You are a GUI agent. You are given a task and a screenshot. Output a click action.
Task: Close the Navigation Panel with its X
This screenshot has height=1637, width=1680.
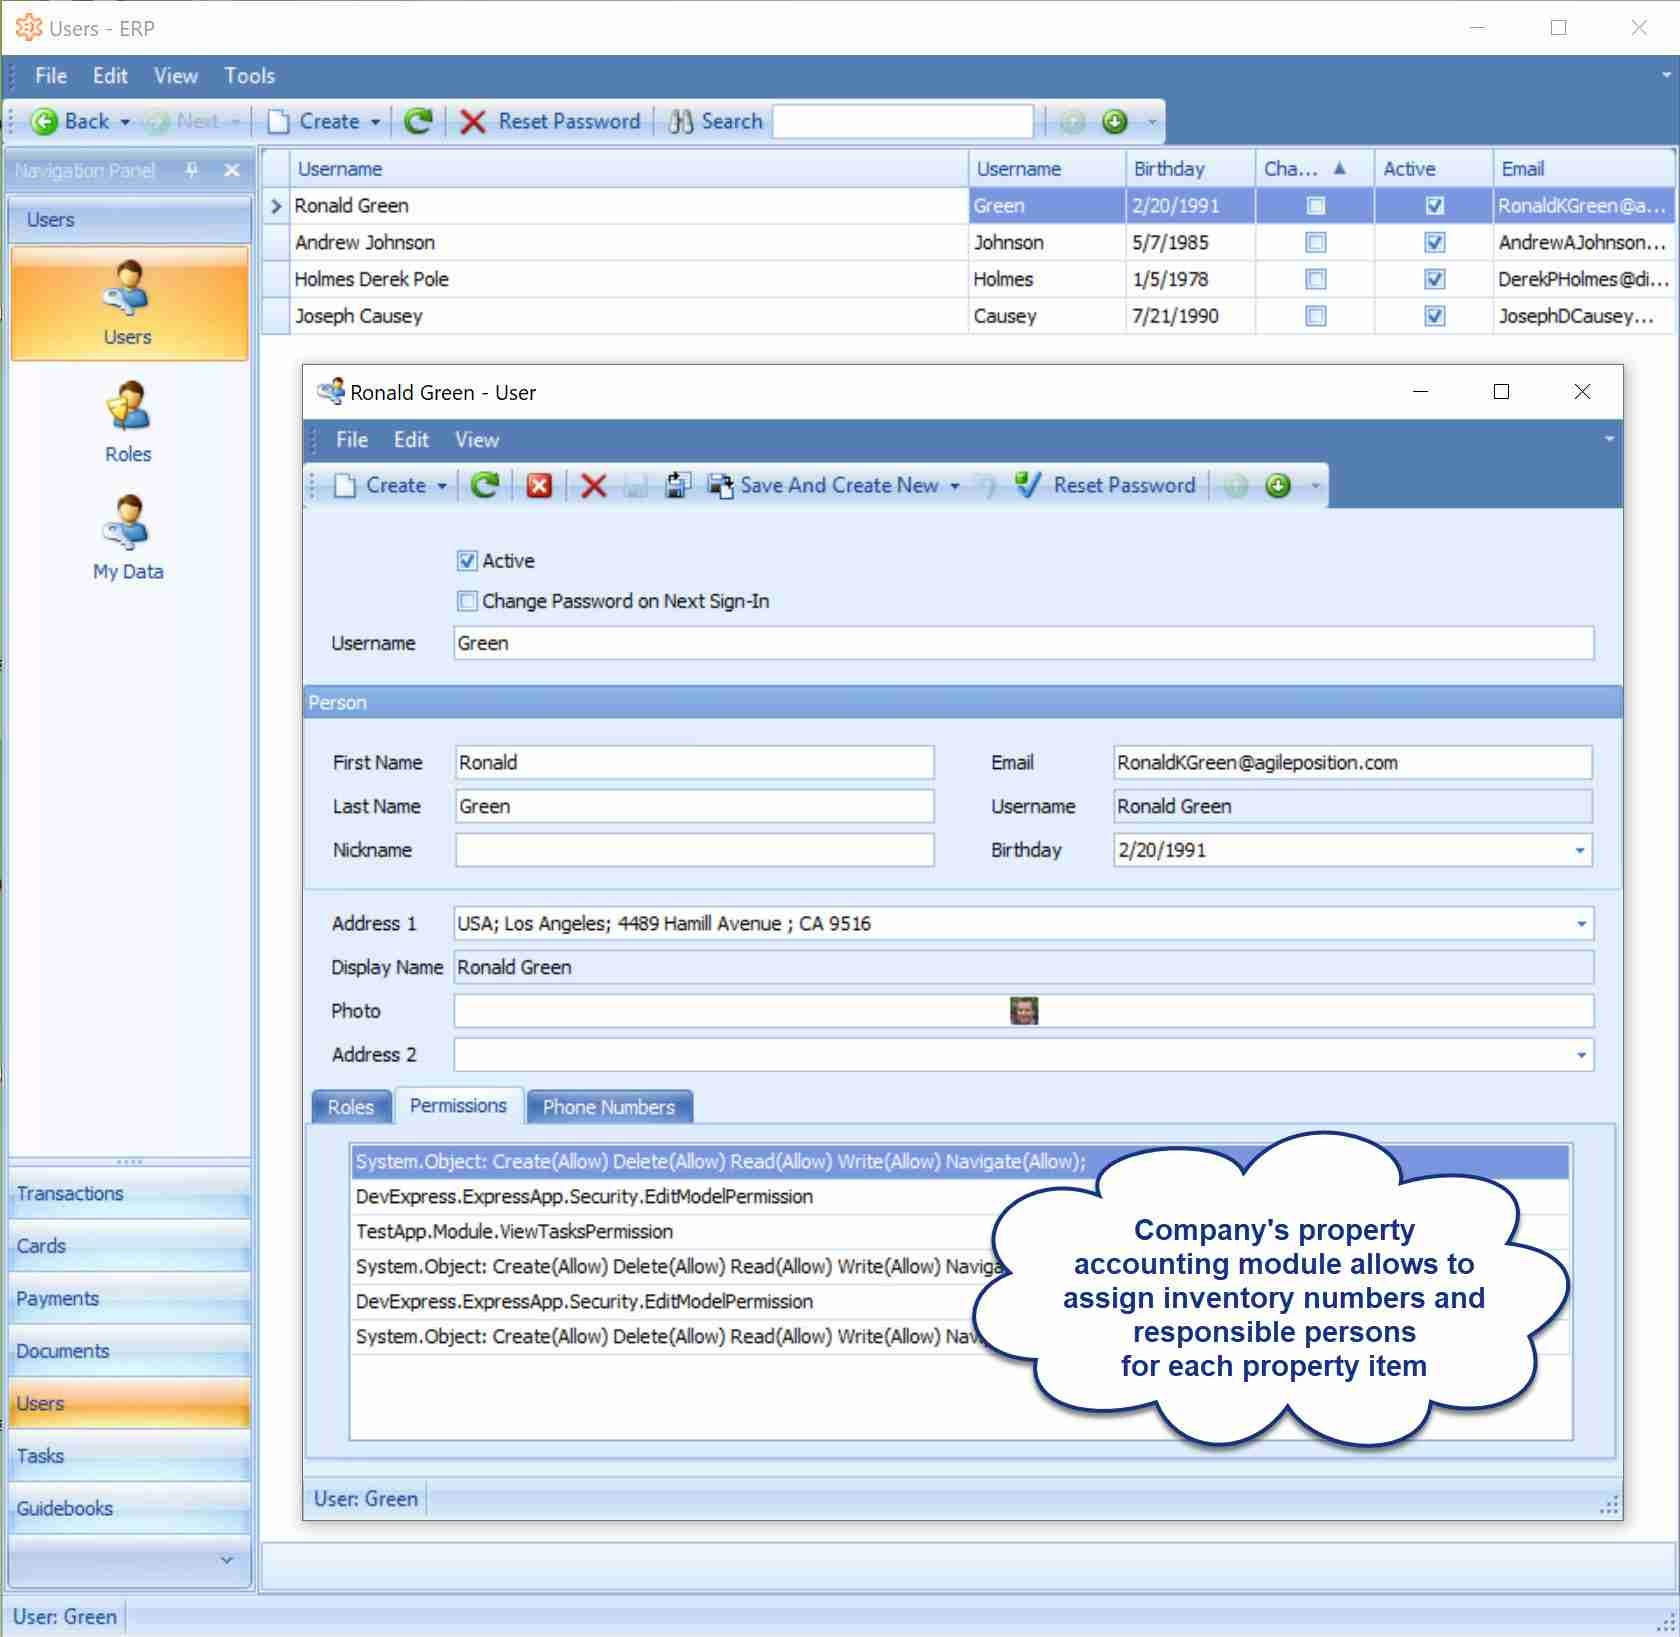(x=232, y=170)
